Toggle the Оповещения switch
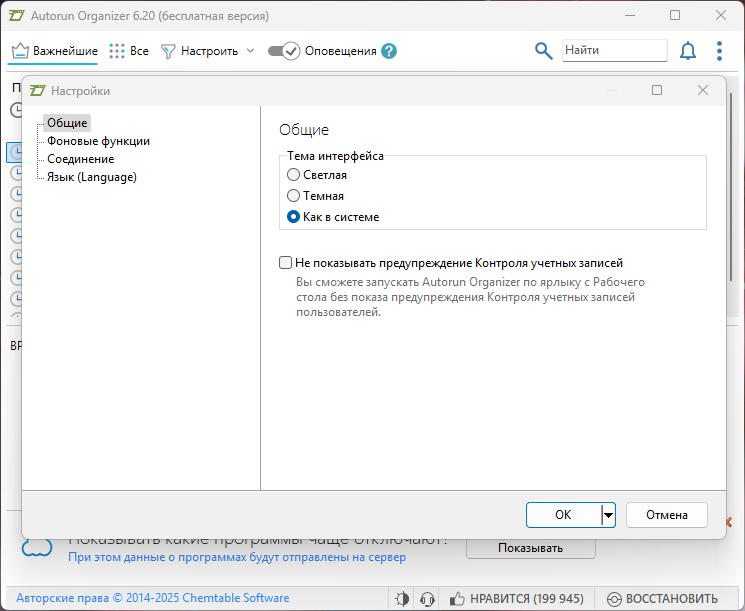Image resolution: width=745 pixels, height=611 pixels. [284, 51]
